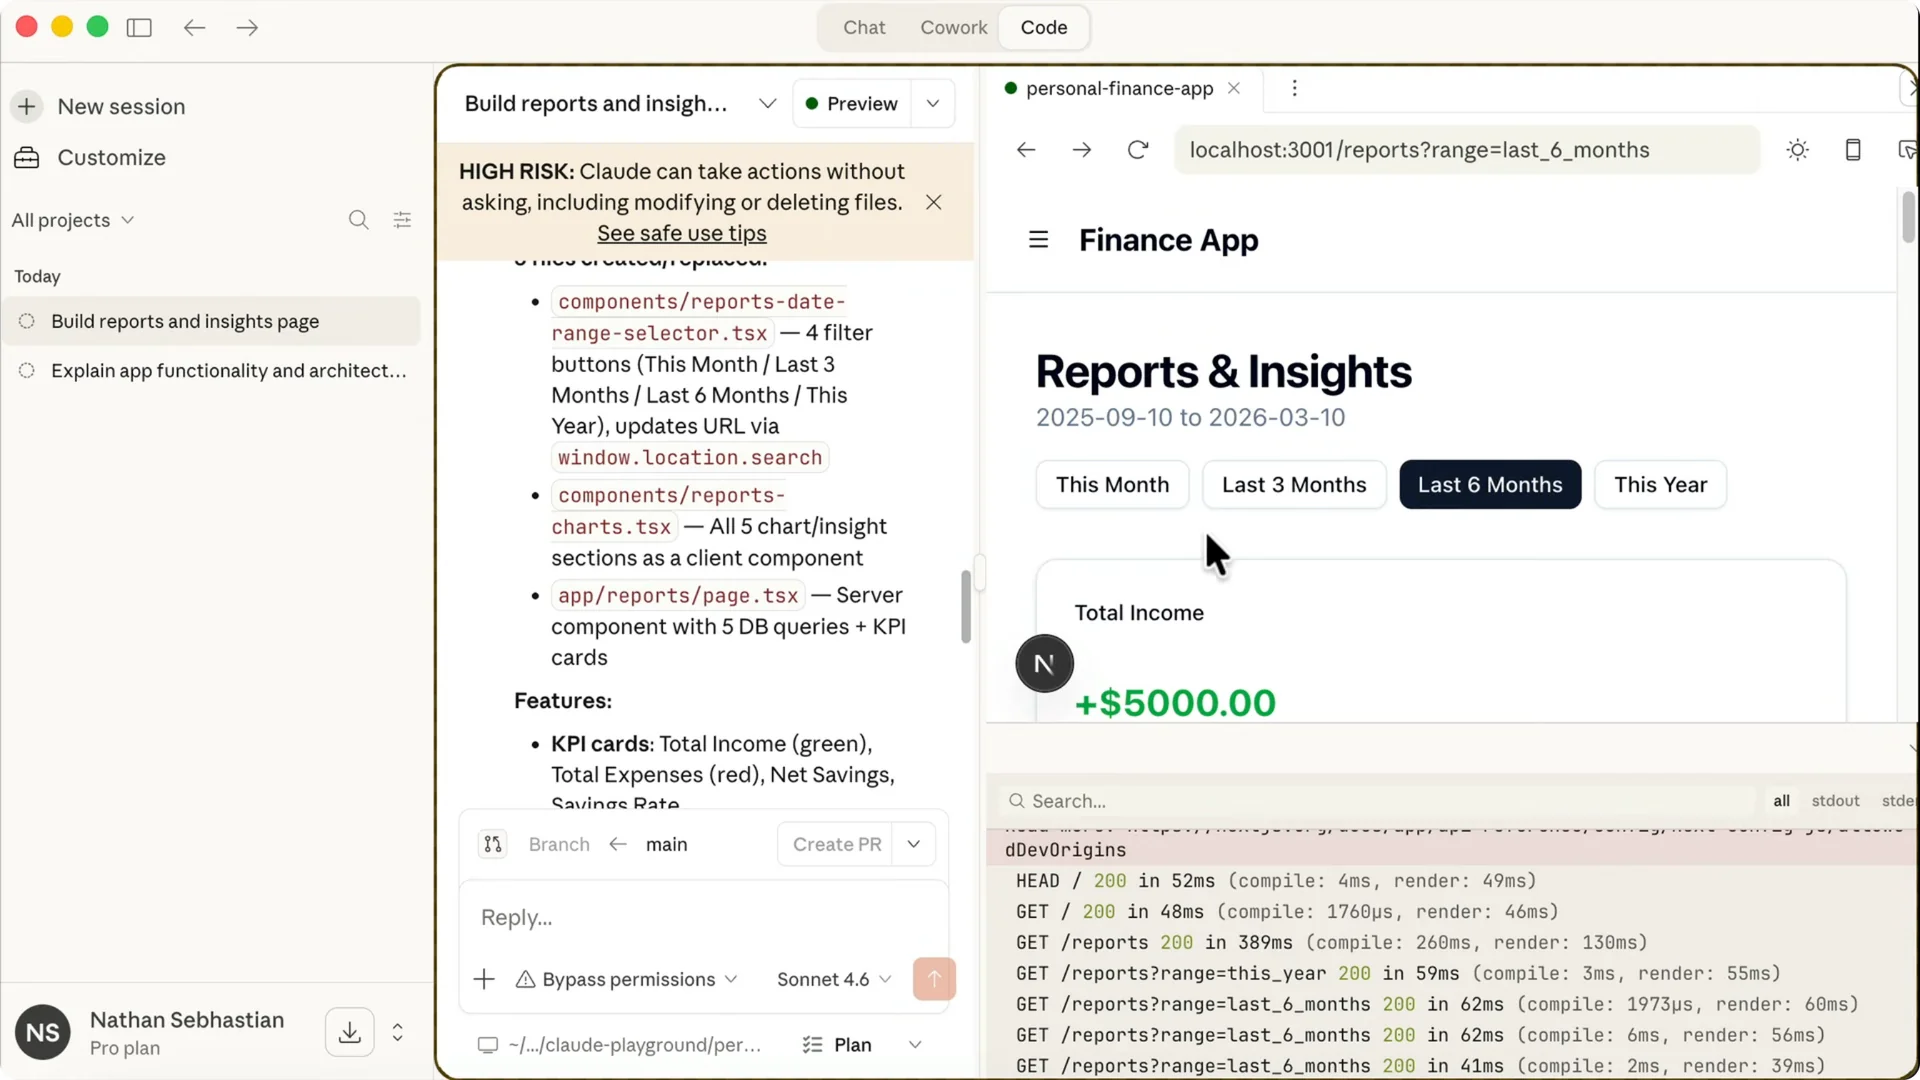Select This Month range filter

click(1112, 485)
